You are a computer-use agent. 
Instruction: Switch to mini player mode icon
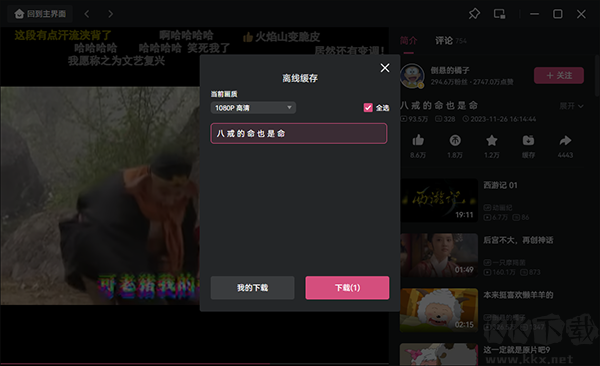(x=499, y=14)
